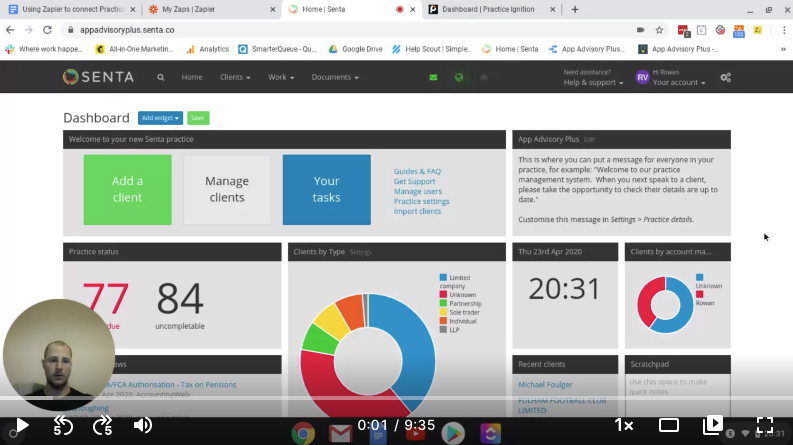This screenshot has height=445, width=793.
Task: Open the Practice settings link
Action: (x=421, y=201)
